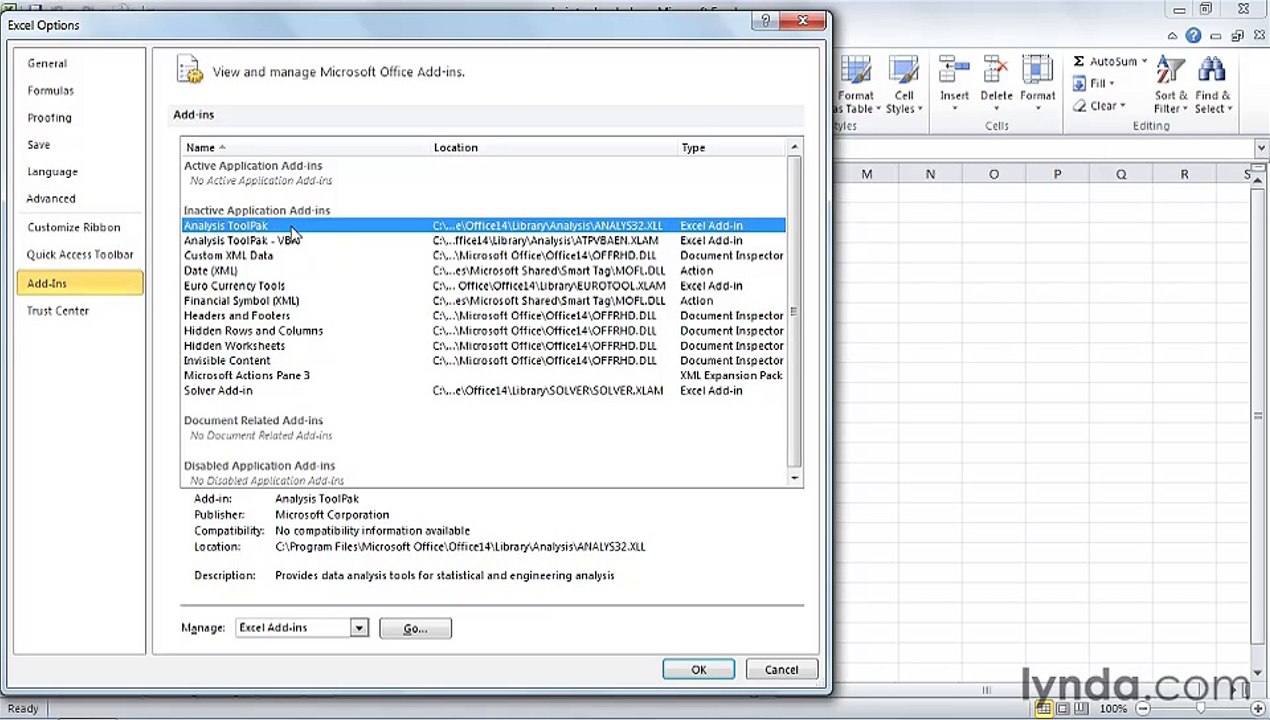This screenshot has height=720, width=1270.
Task: Select Hidden Rows and Columns row
Action: [483, 330]
